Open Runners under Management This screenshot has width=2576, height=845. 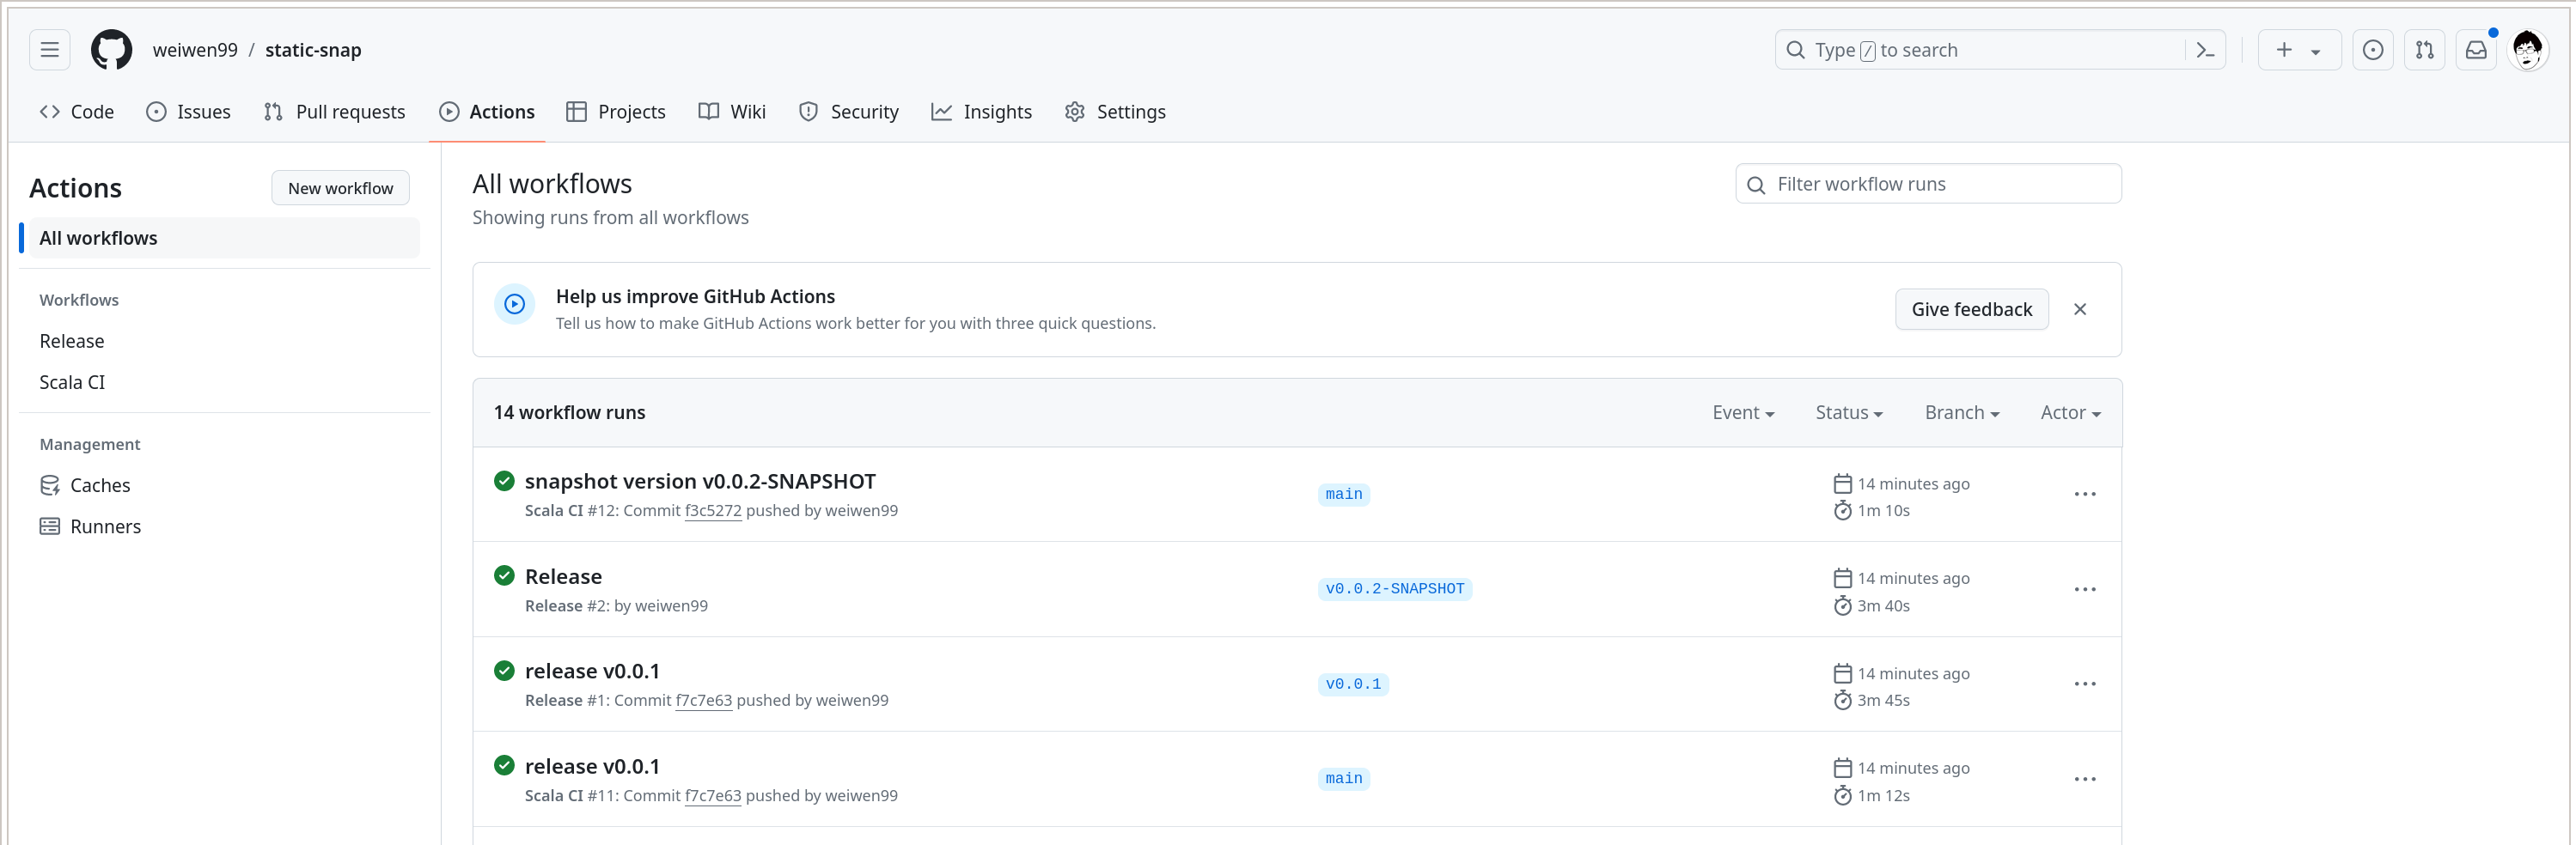(x=90, y=526)
